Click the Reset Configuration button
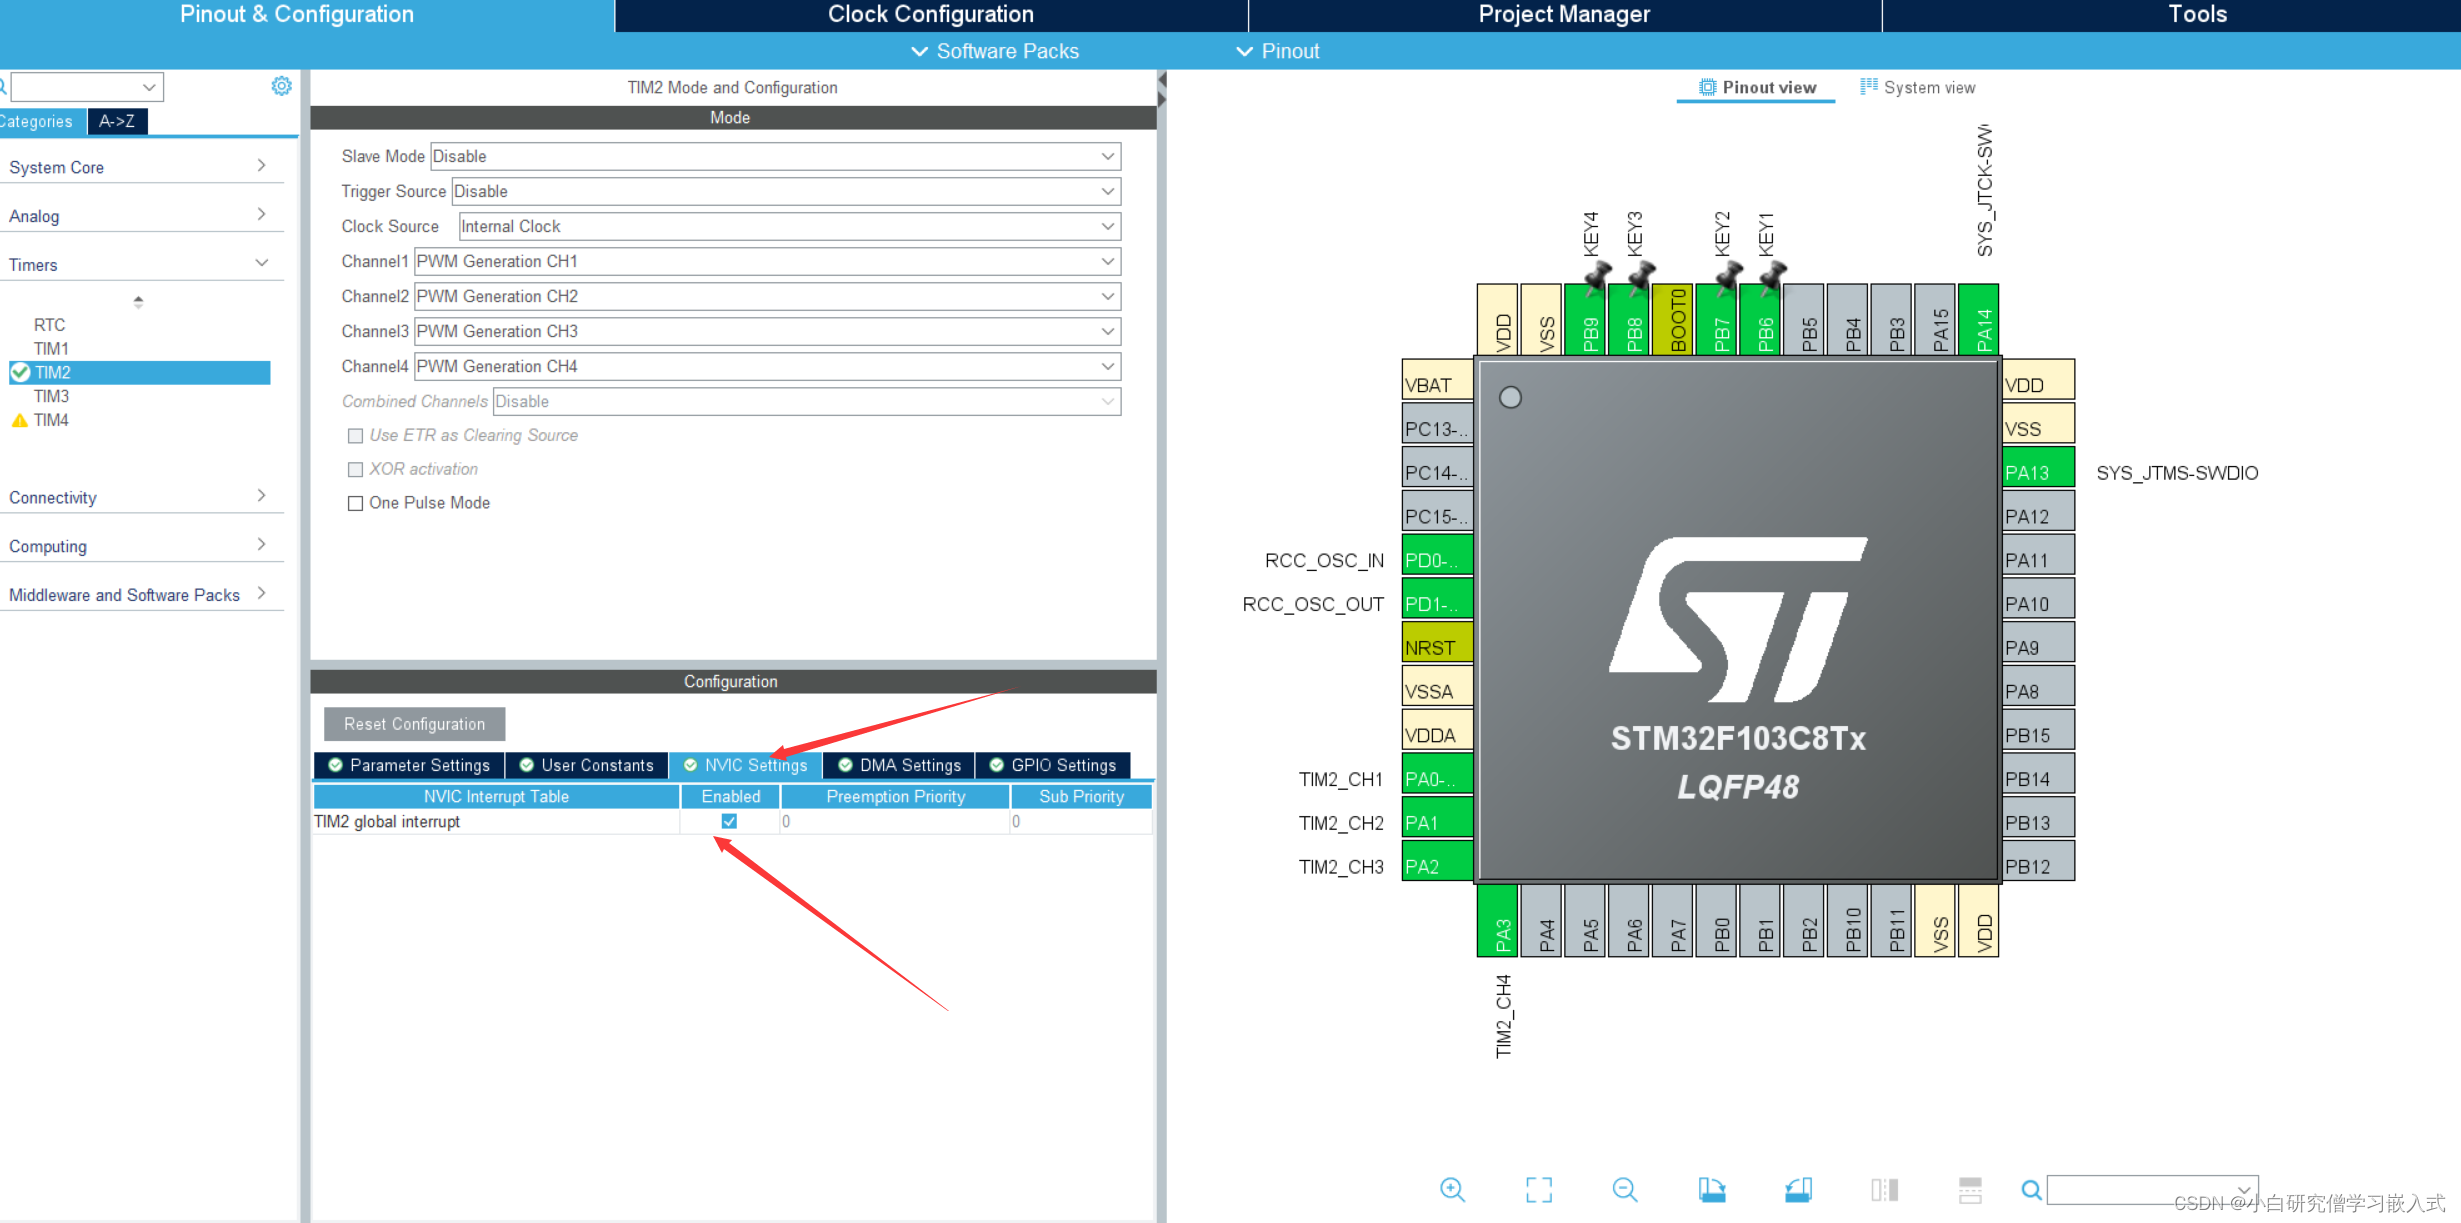This screenshot has width=2461, height=1223. coord(414,724)
